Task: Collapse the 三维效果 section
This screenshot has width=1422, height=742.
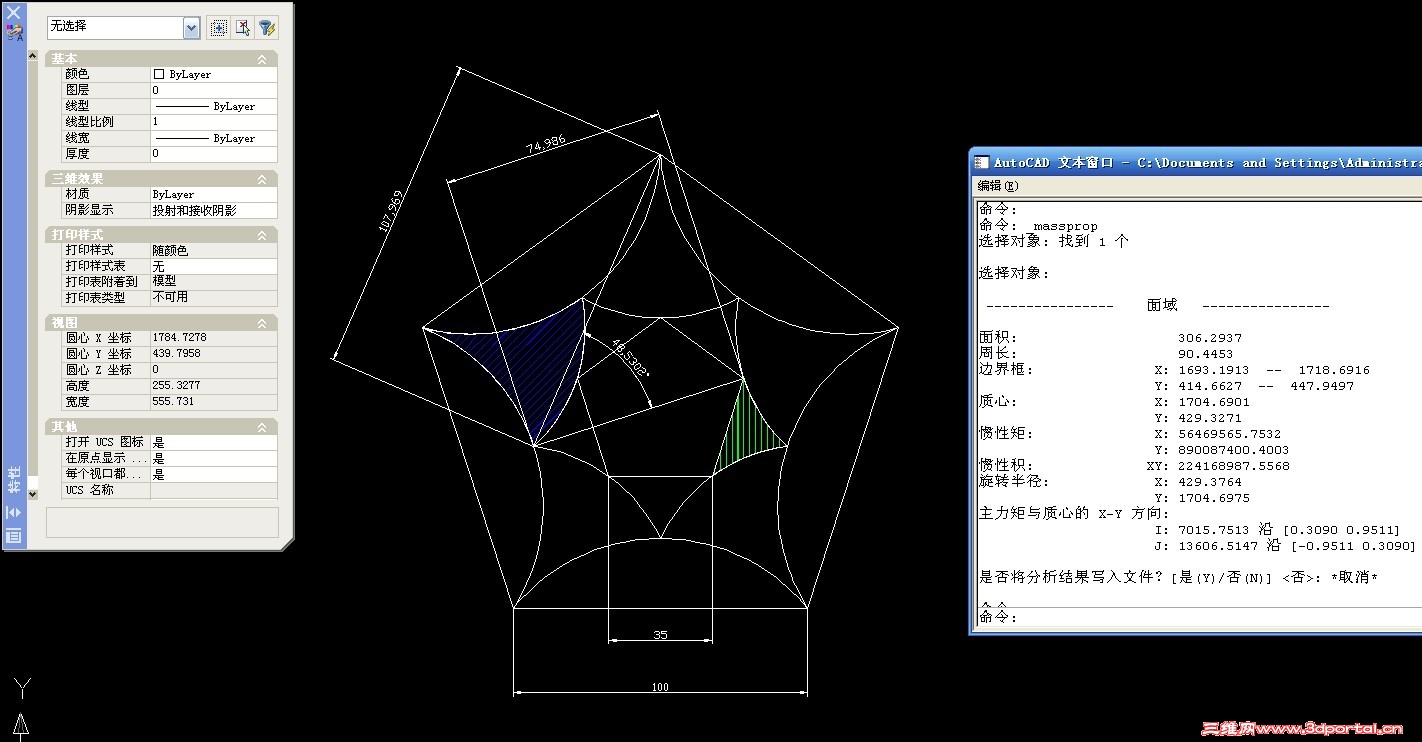Action: tap(262, 179)
